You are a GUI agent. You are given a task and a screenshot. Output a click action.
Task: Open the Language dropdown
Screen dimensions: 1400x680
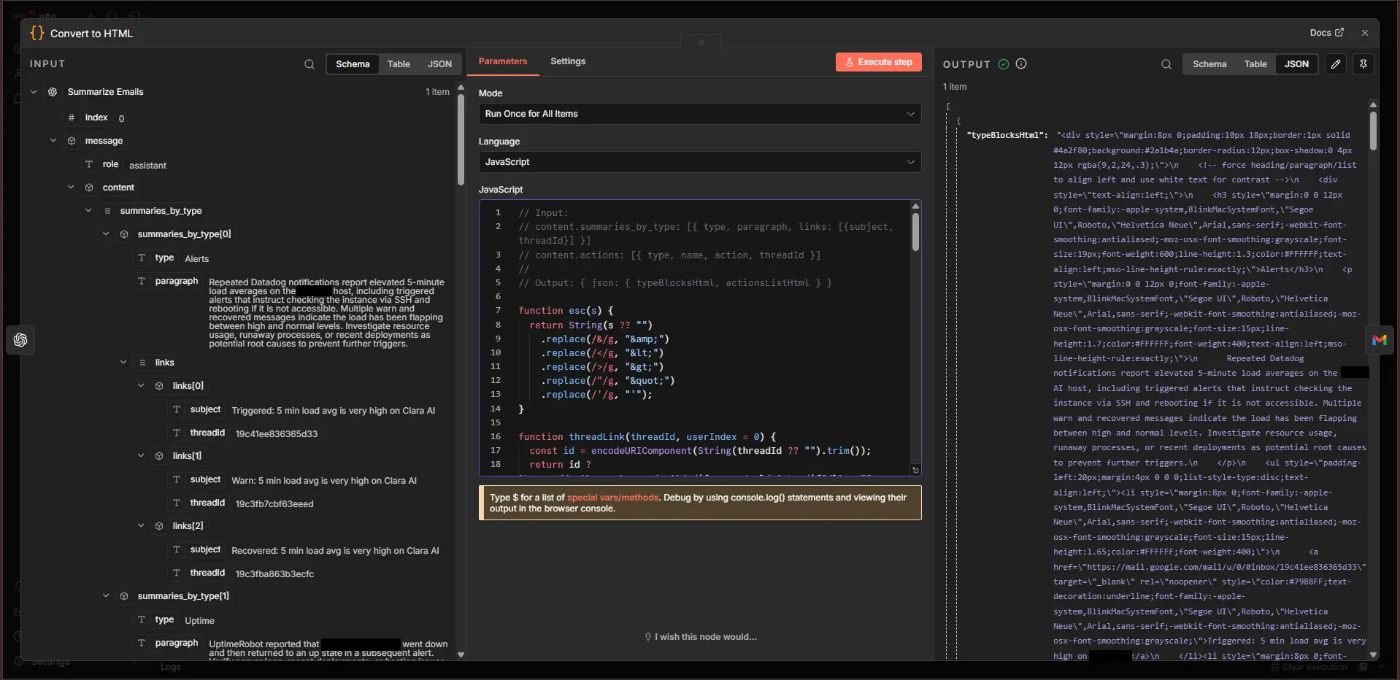click(699, 162)
